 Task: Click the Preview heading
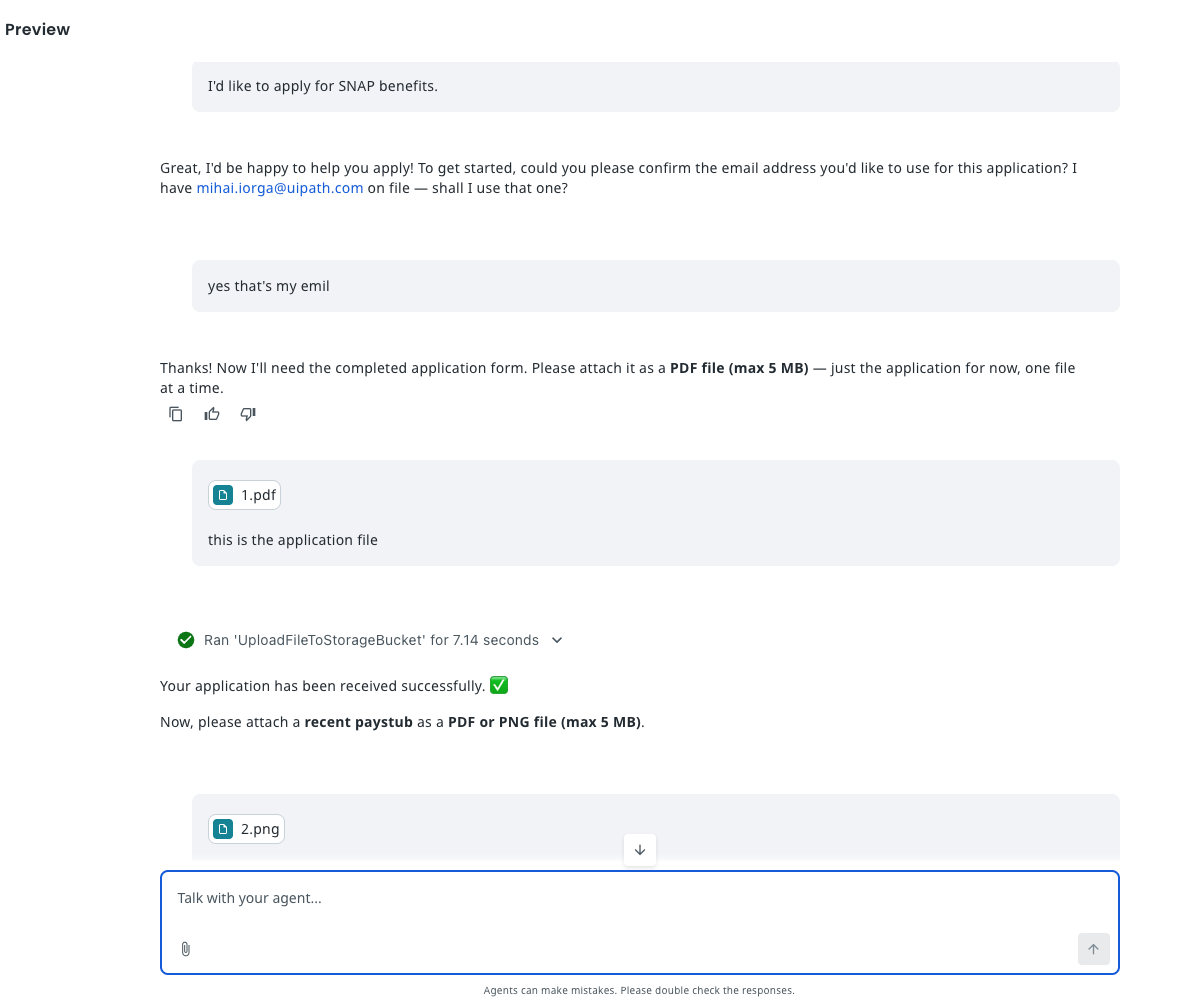point(37,30)
